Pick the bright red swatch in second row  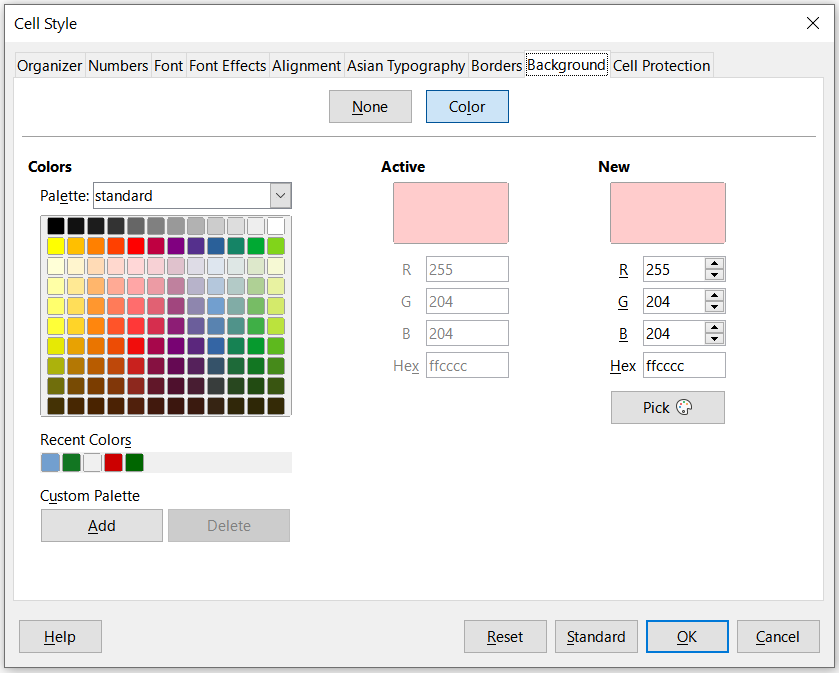[136, 246]
